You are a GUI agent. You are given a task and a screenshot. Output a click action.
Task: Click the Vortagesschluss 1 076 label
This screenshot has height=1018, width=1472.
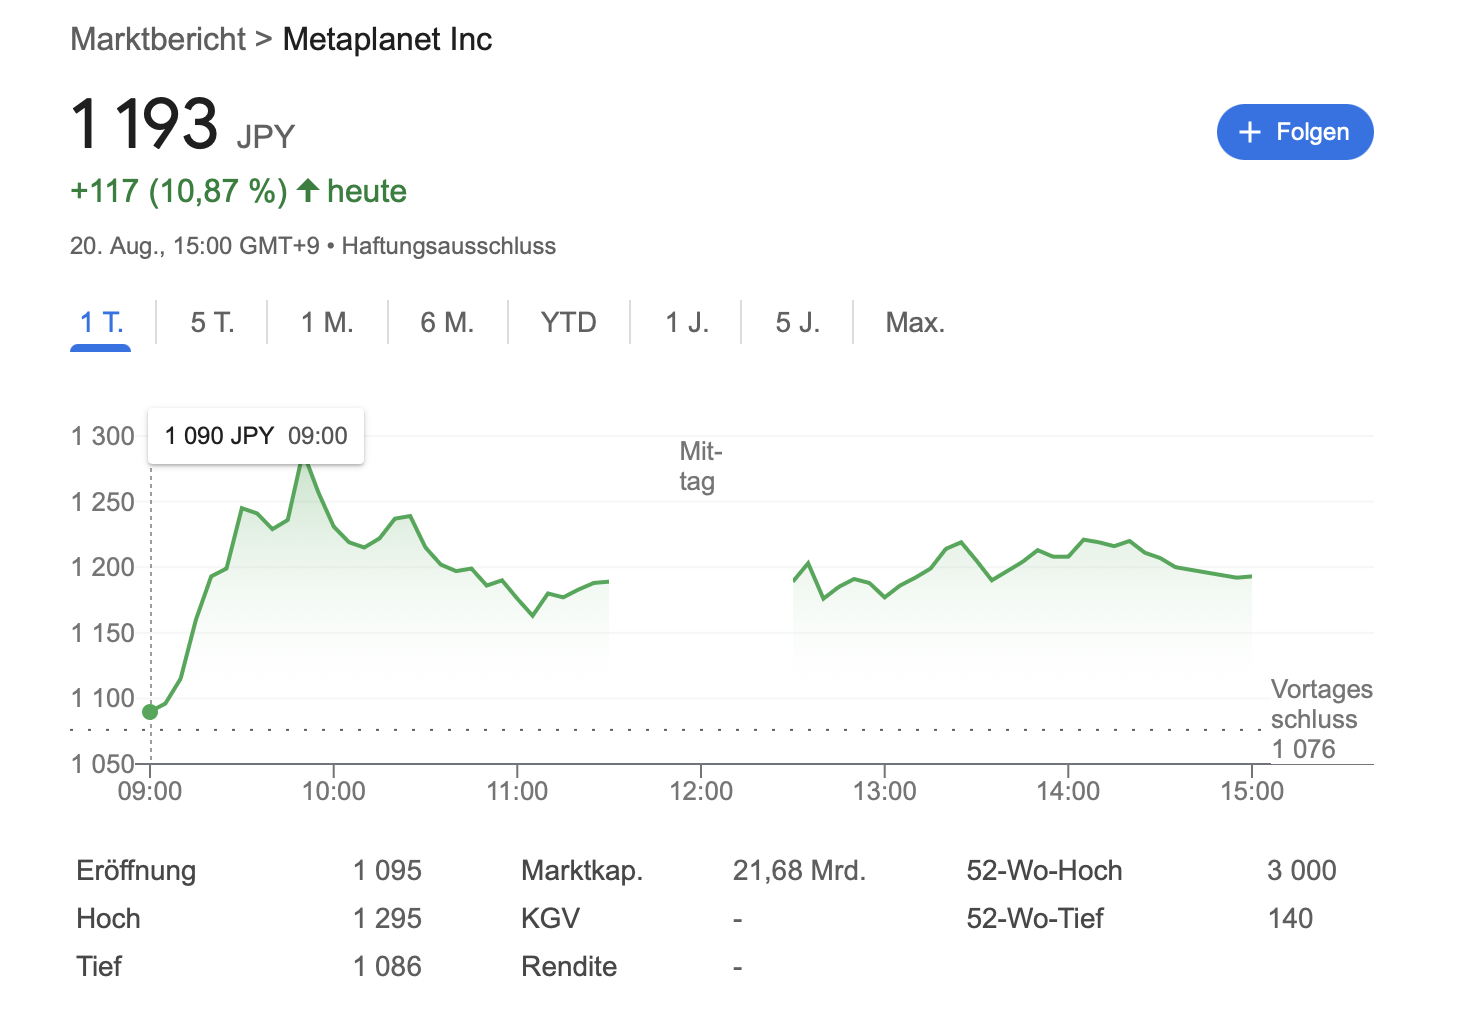point(1321,719)
